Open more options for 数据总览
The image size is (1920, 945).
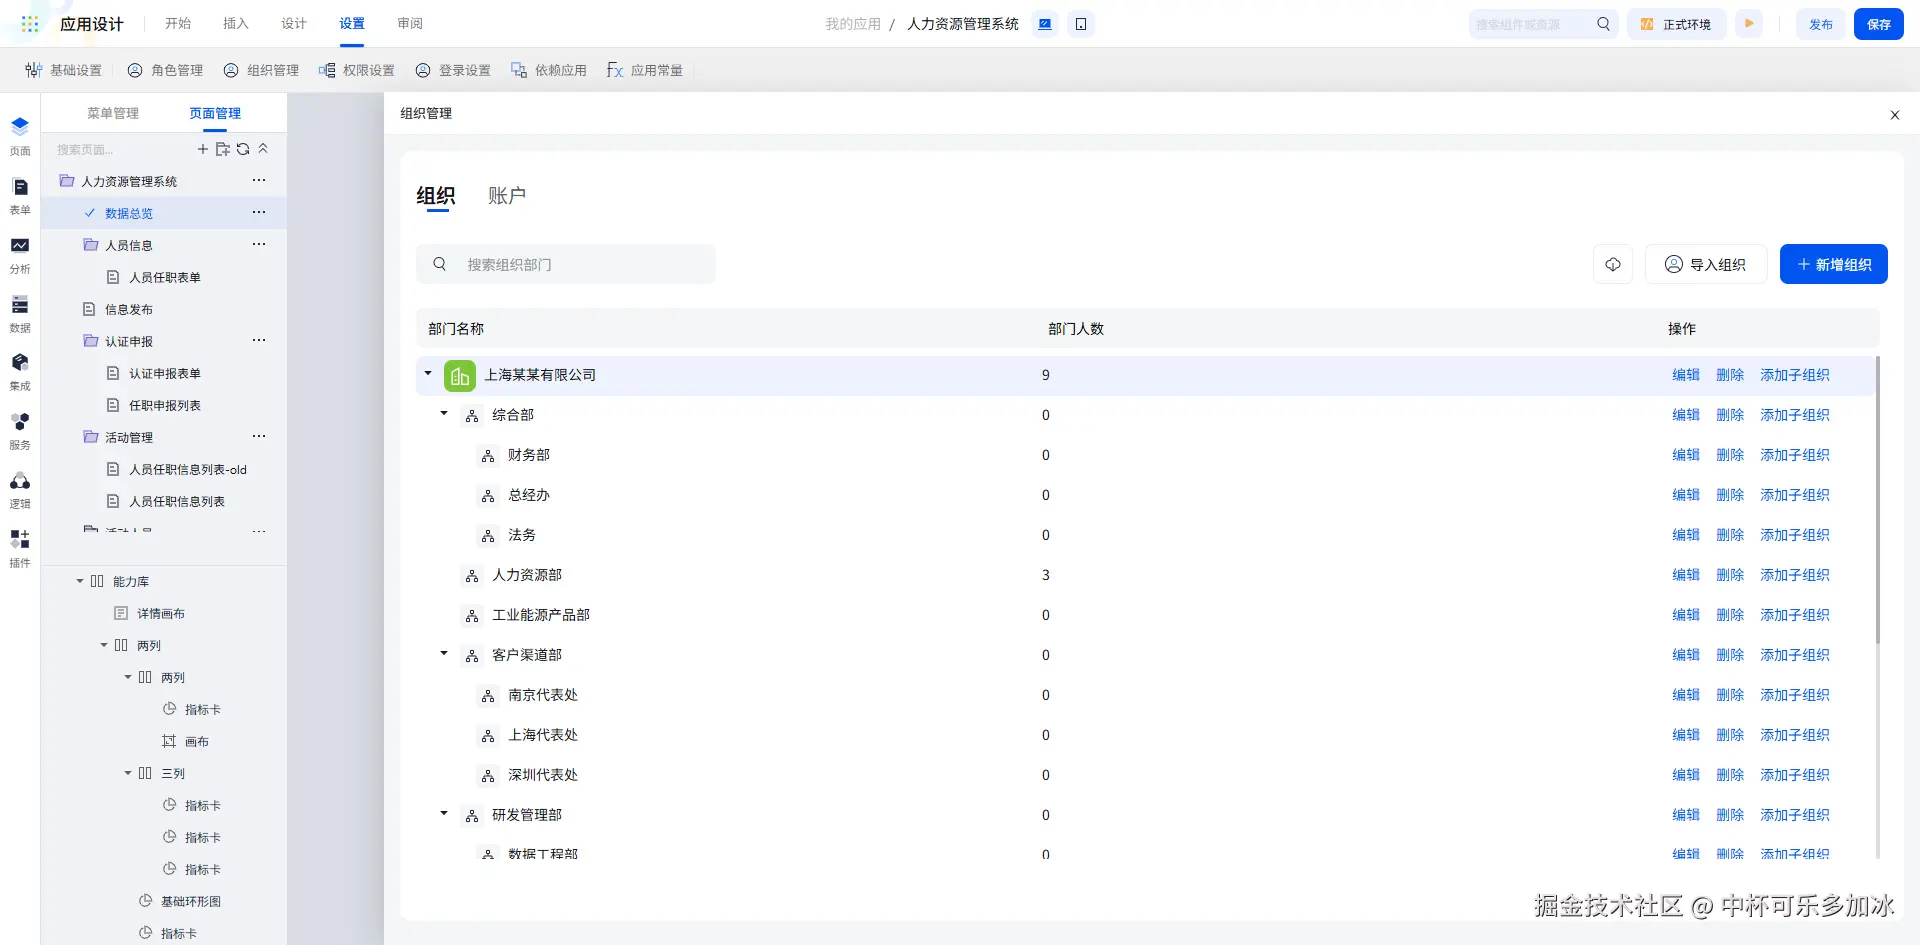coord(259,213)
